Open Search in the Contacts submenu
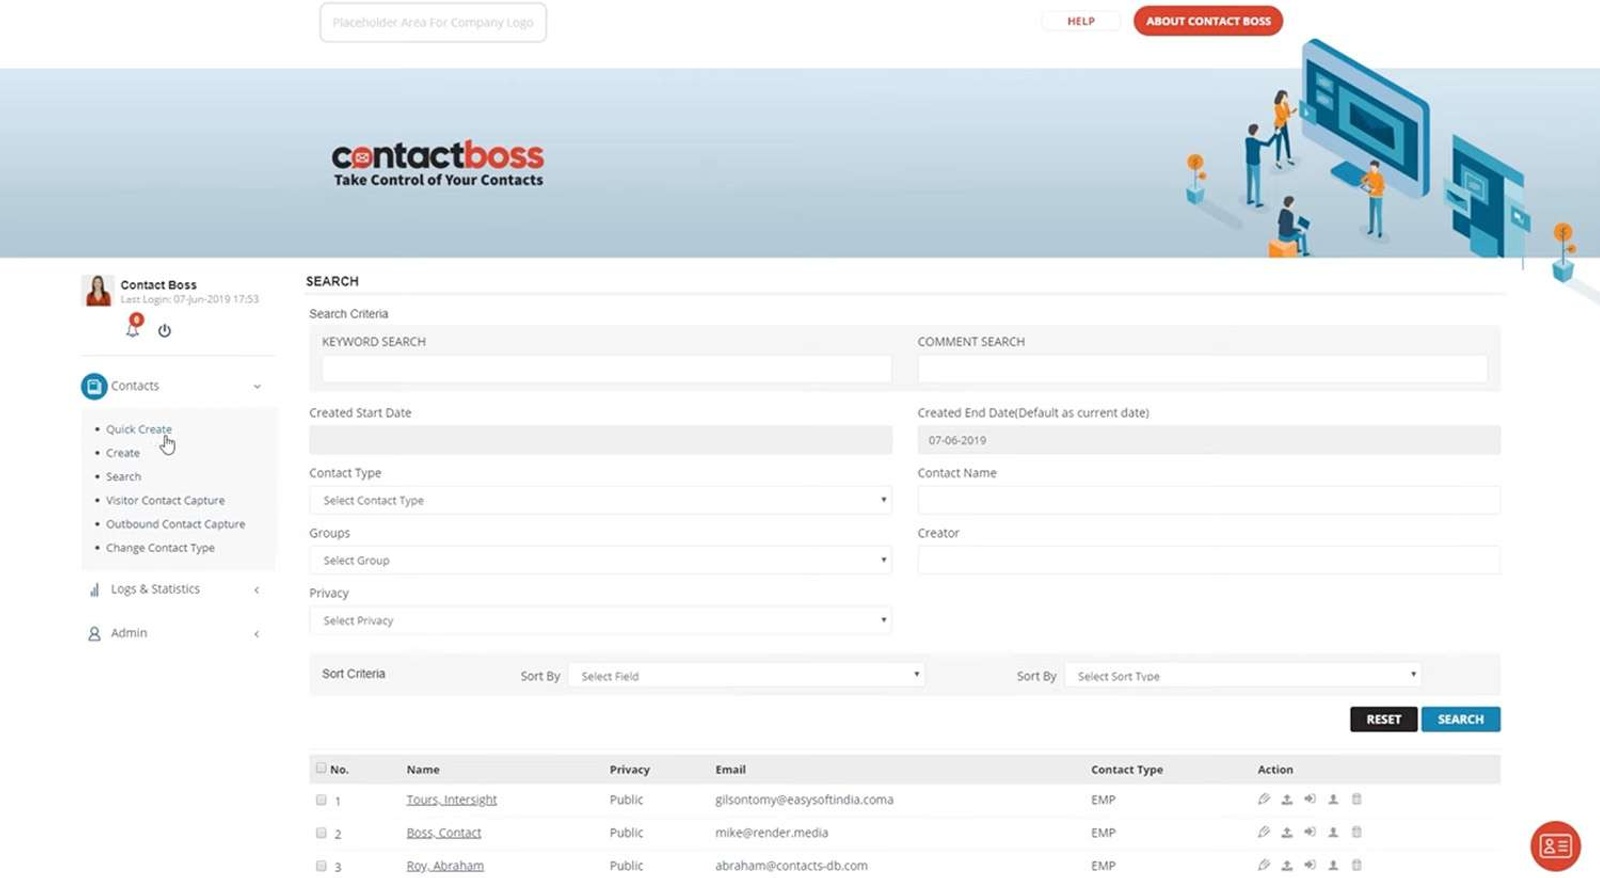 tap(124, 477)
